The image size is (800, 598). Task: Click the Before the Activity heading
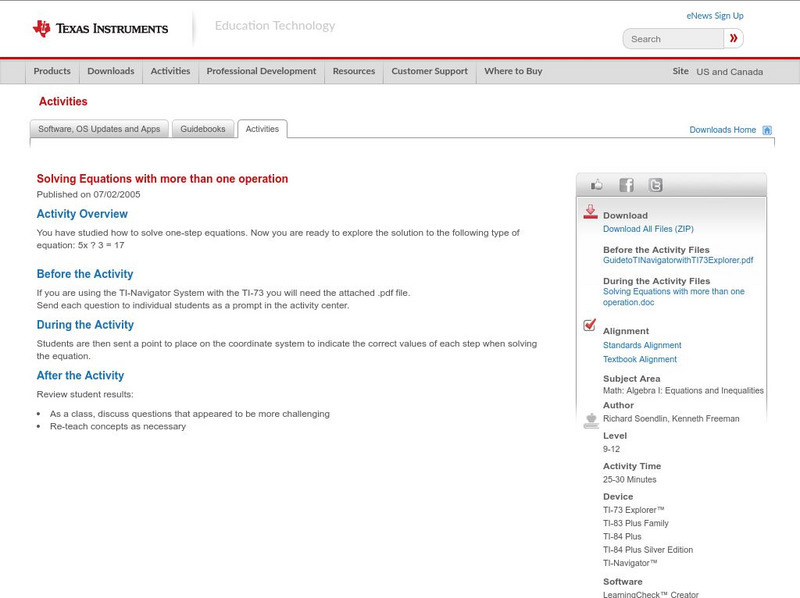coord(85,274)
